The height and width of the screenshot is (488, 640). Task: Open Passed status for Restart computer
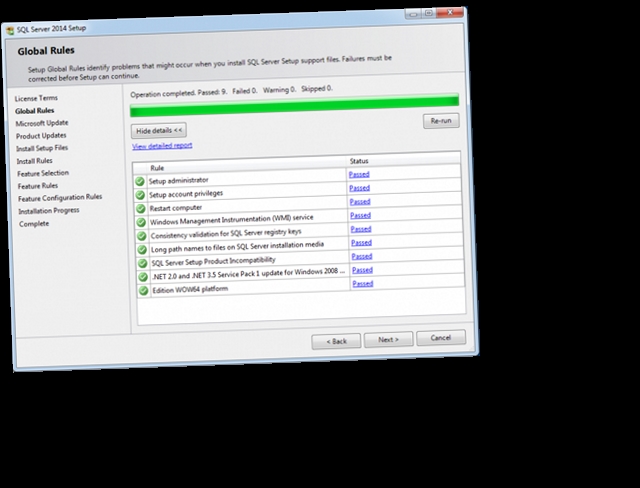point(360,202)
